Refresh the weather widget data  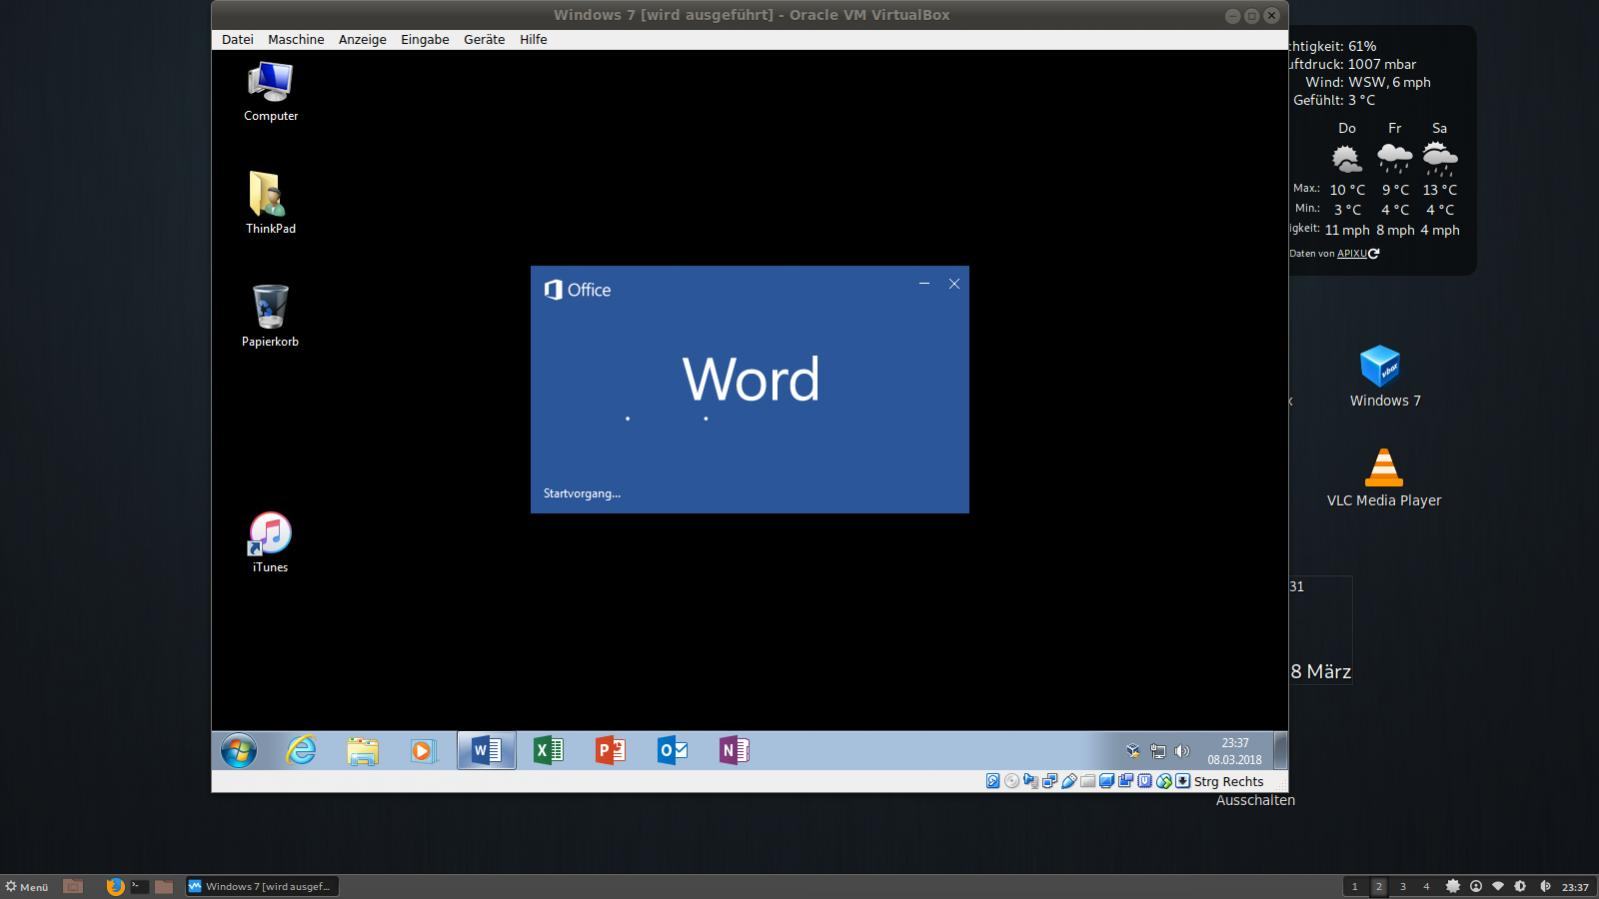point(1373,254)
